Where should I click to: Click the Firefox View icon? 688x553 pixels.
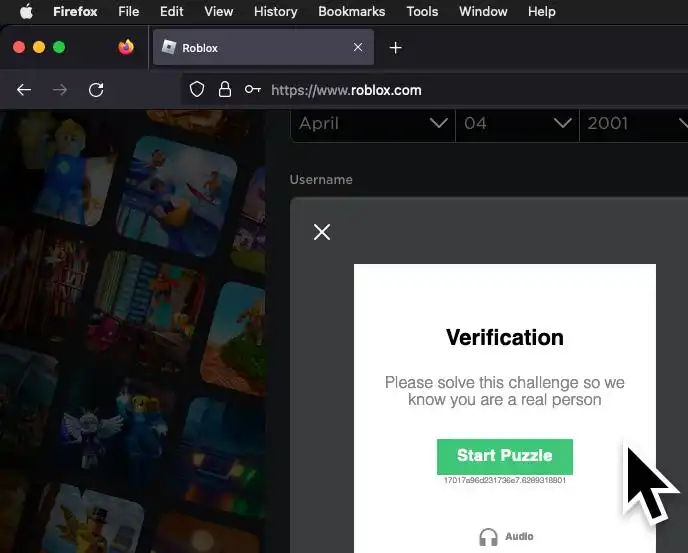coord(126,47)
